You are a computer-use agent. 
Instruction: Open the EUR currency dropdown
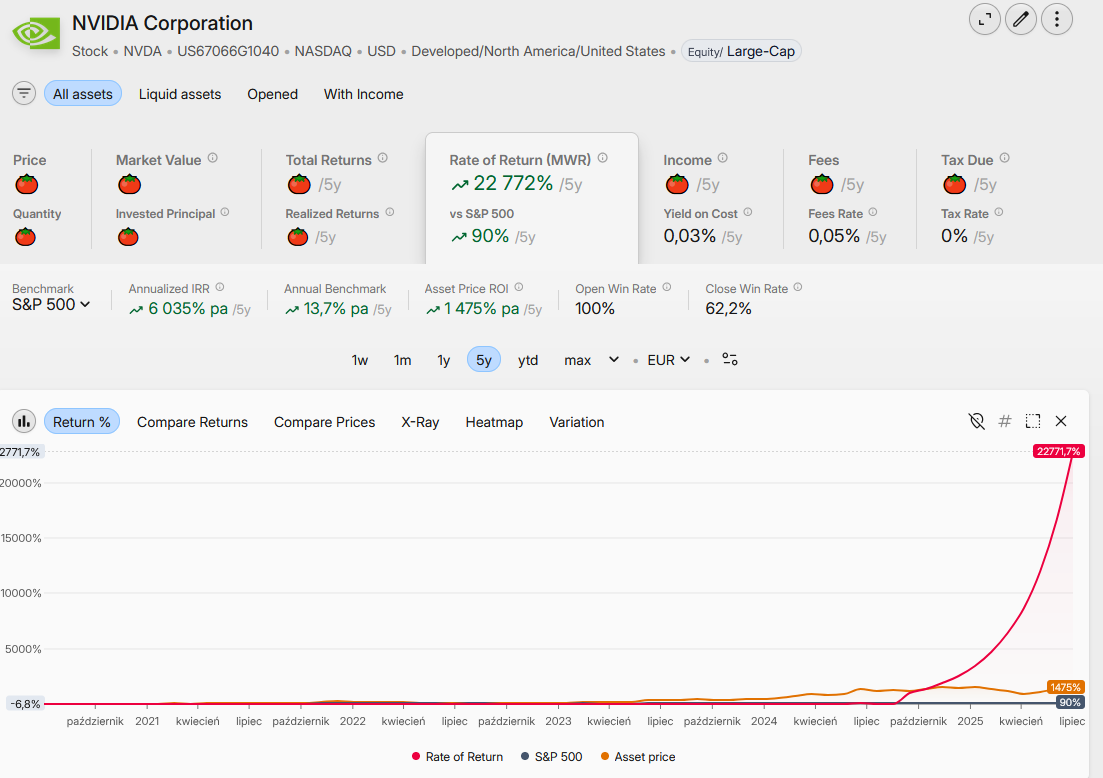668,360
